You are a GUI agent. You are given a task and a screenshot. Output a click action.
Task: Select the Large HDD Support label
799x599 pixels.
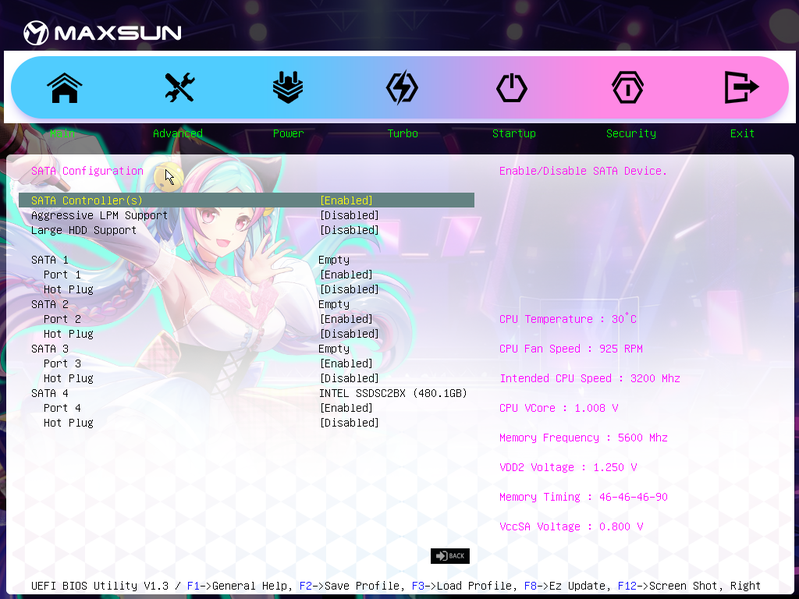coord(84,230)
